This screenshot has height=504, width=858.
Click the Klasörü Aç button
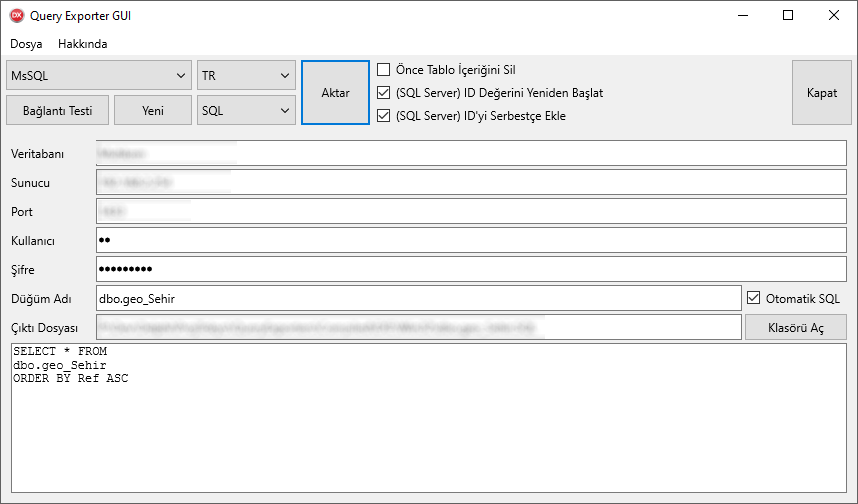pos(796,328)
